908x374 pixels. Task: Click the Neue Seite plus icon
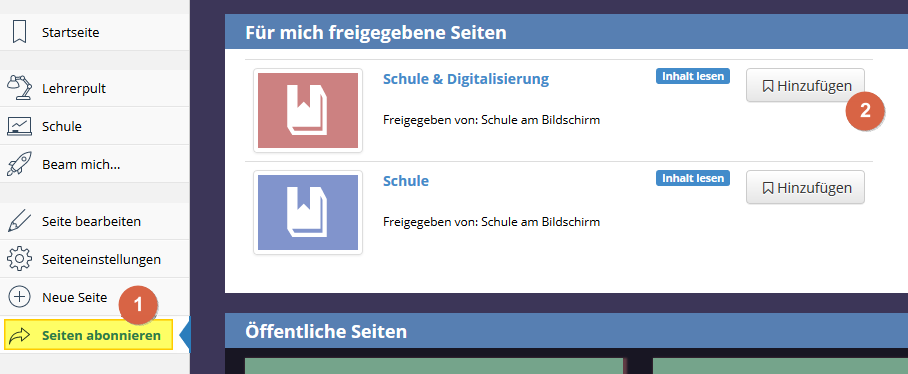pyautogui.click(x=19, y=297)
